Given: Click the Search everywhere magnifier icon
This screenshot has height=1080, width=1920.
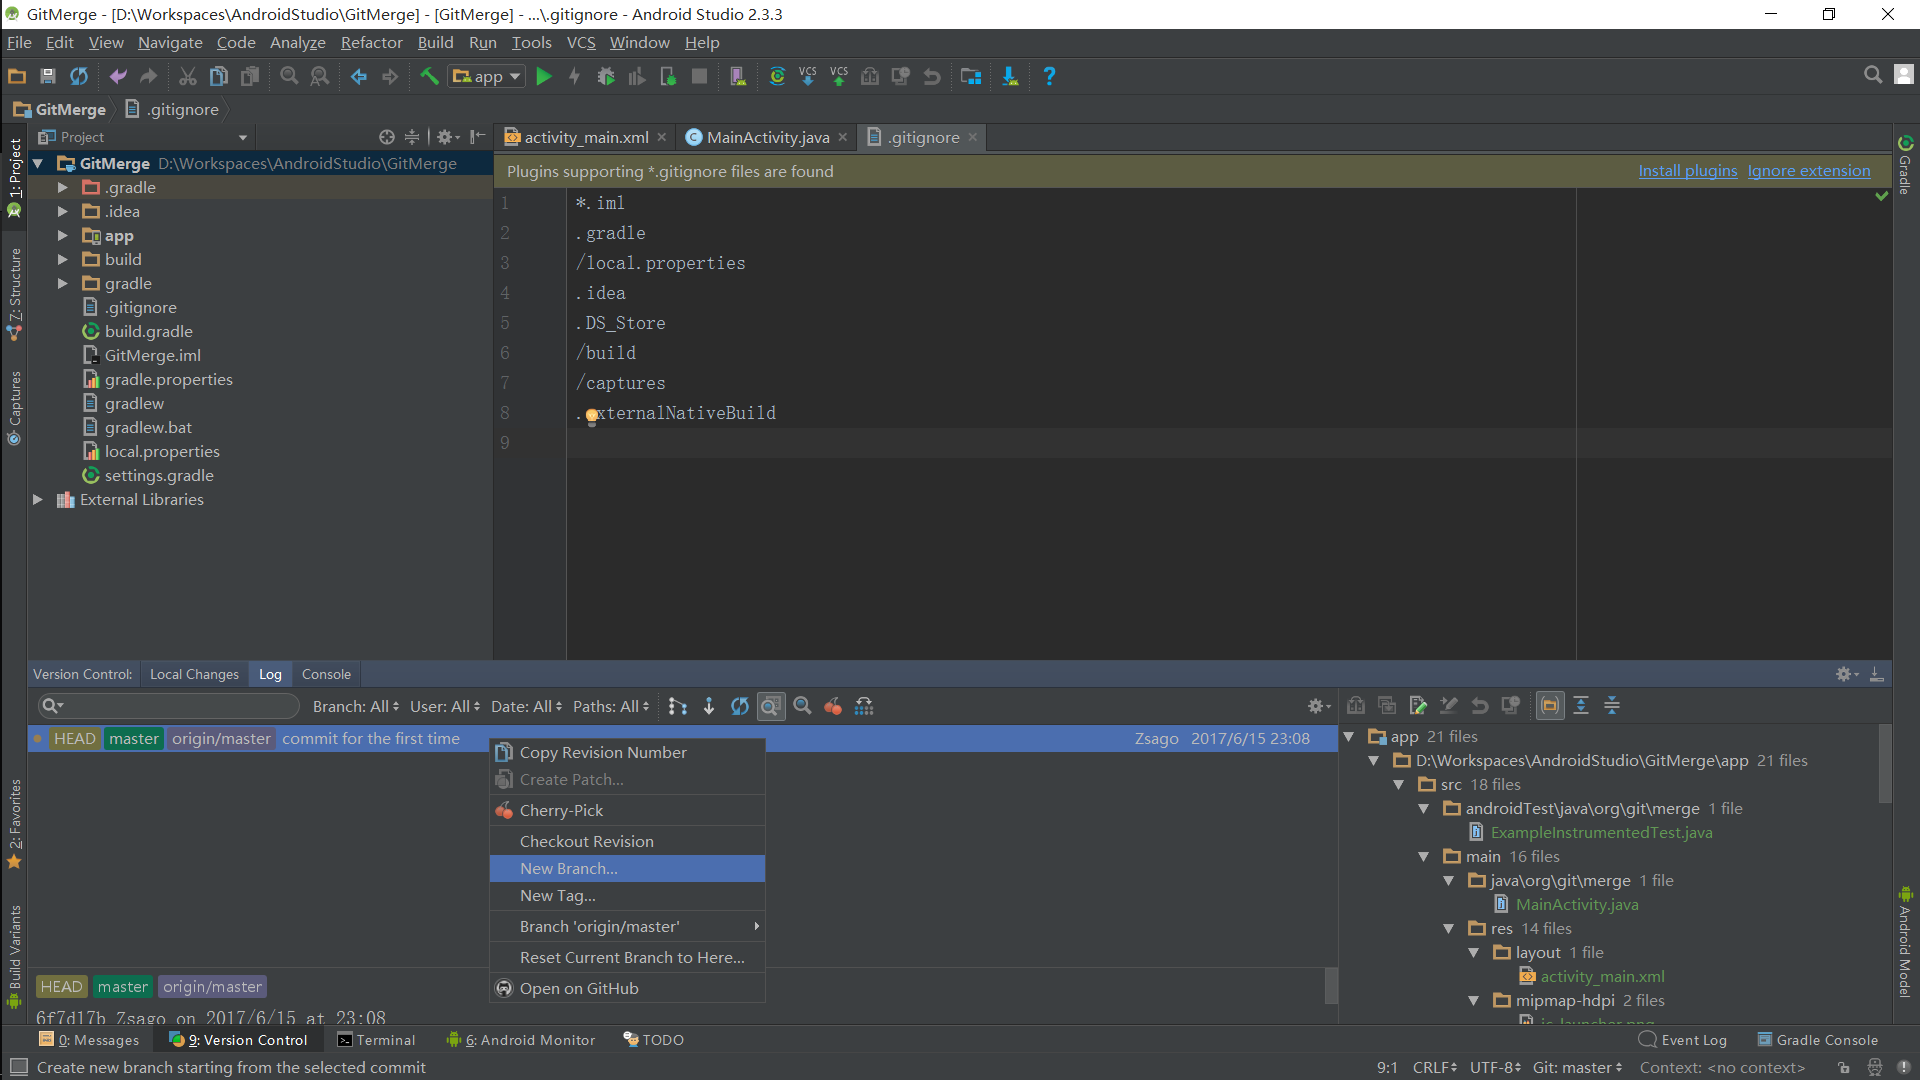Looking at the screenshot, I should (1873, 74).
